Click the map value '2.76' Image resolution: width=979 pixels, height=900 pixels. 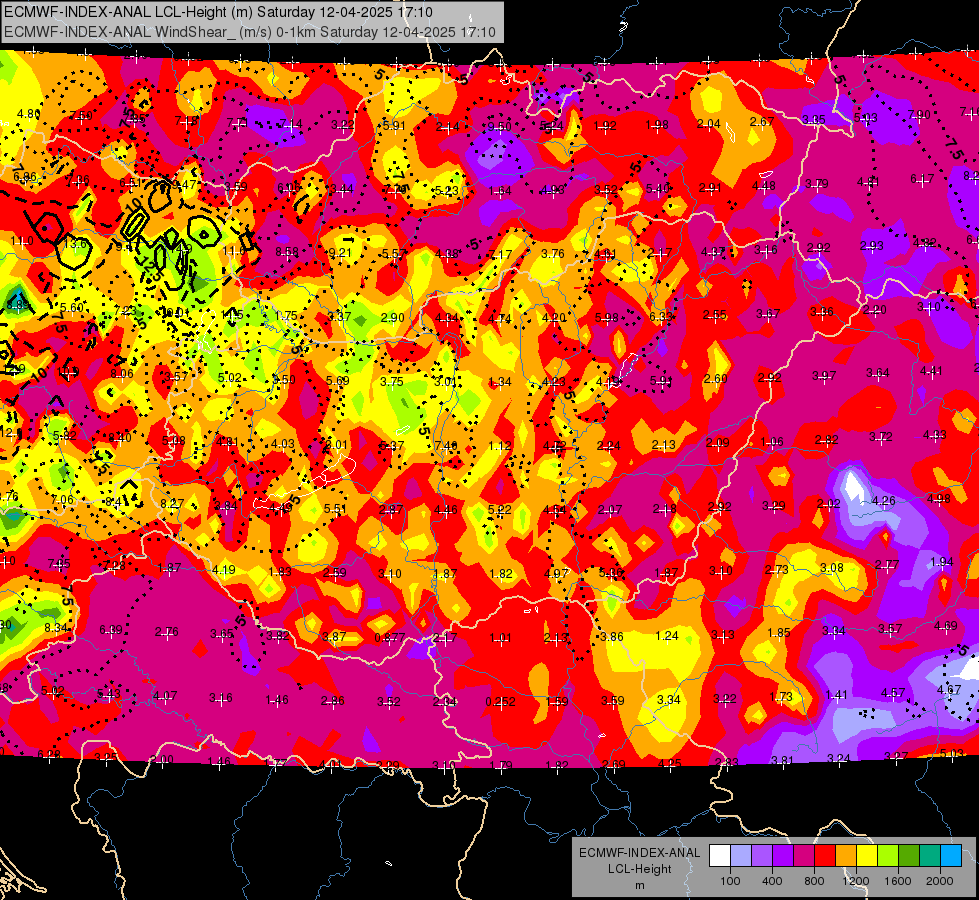[x=167, y=631]
